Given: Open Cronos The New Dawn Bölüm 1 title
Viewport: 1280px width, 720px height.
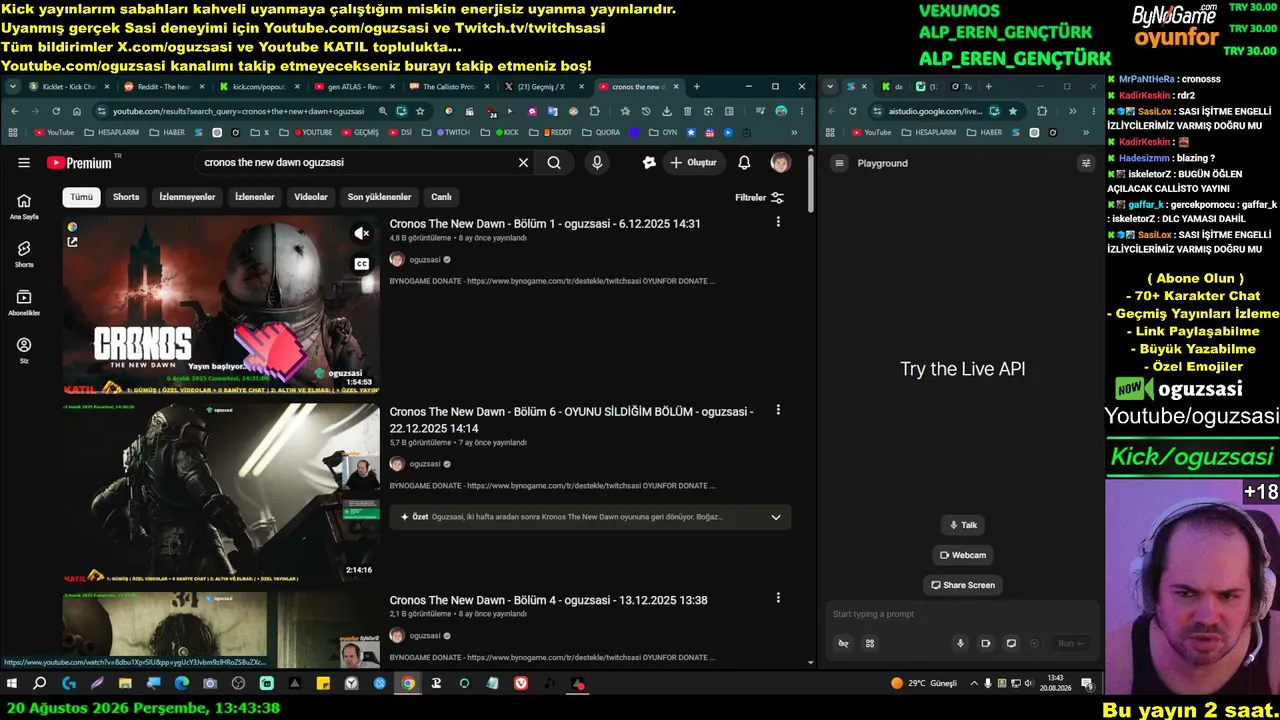Looking at the screenshot, I should [545, 224].
